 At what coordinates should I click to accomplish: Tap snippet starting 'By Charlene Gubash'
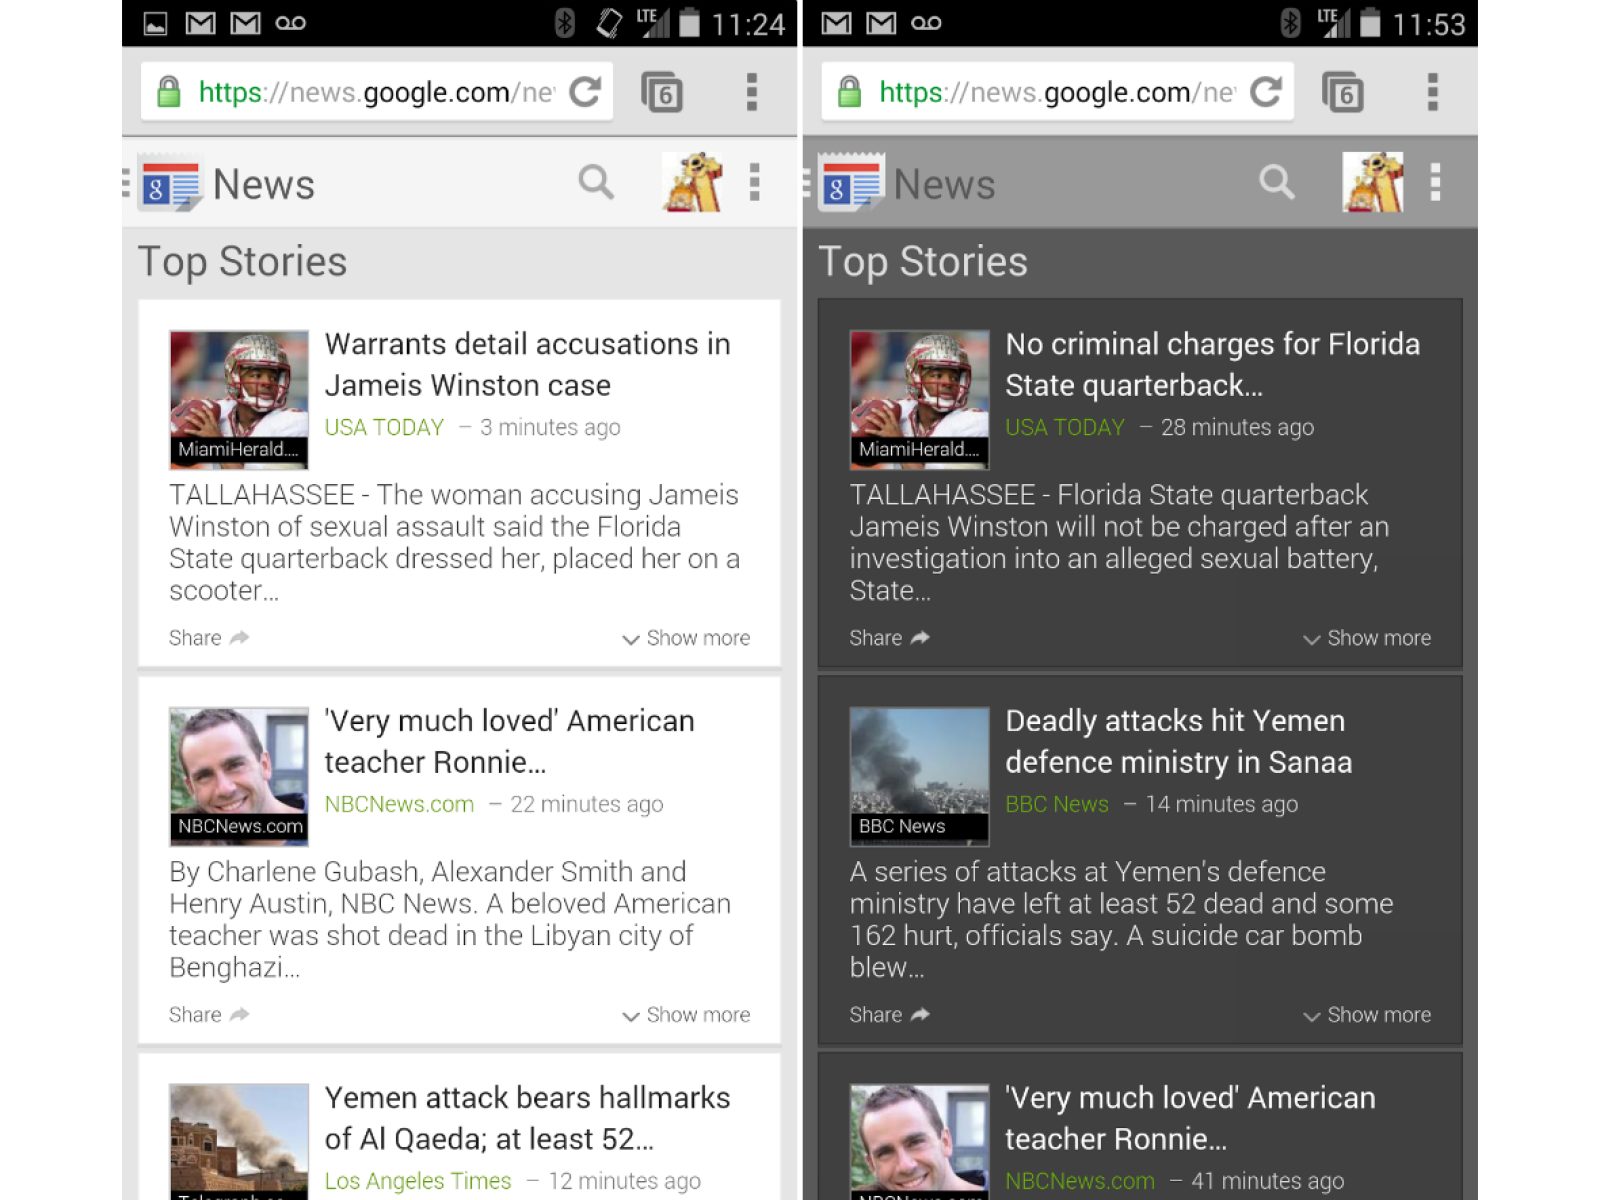450,920
